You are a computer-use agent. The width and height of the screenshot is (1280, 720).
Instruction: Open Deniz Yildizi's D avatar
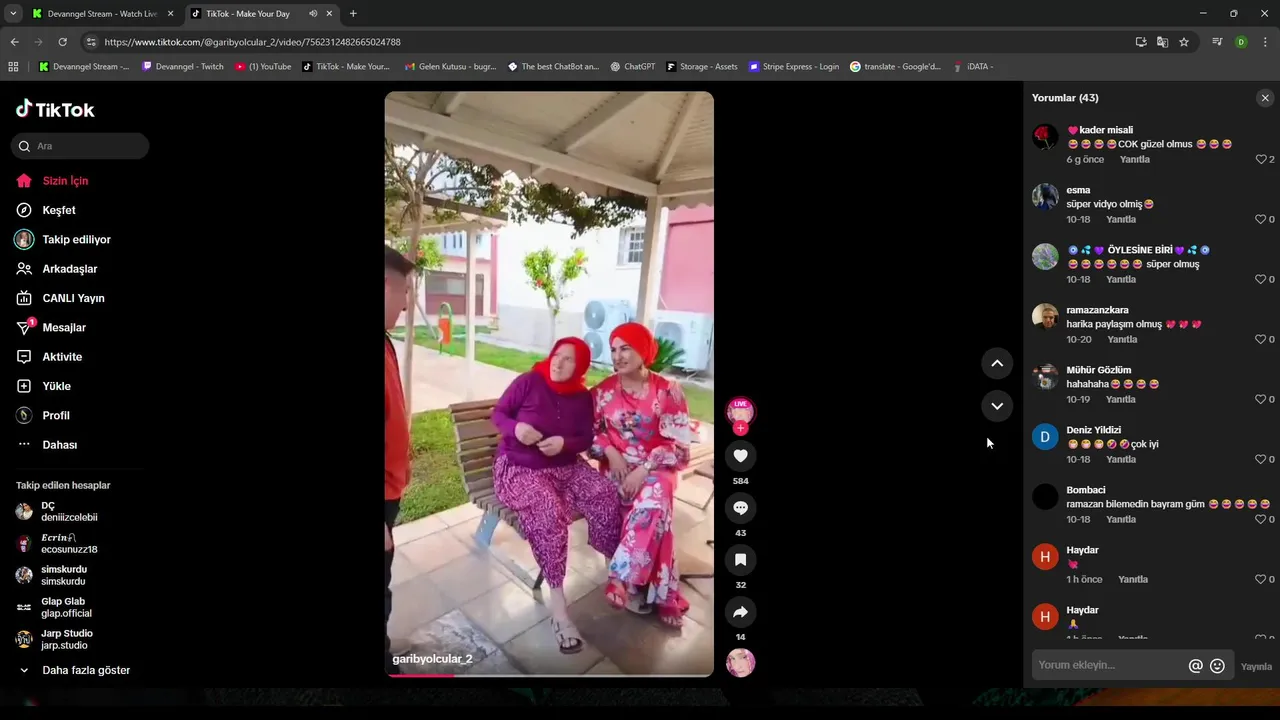(x=1045, y=437)
